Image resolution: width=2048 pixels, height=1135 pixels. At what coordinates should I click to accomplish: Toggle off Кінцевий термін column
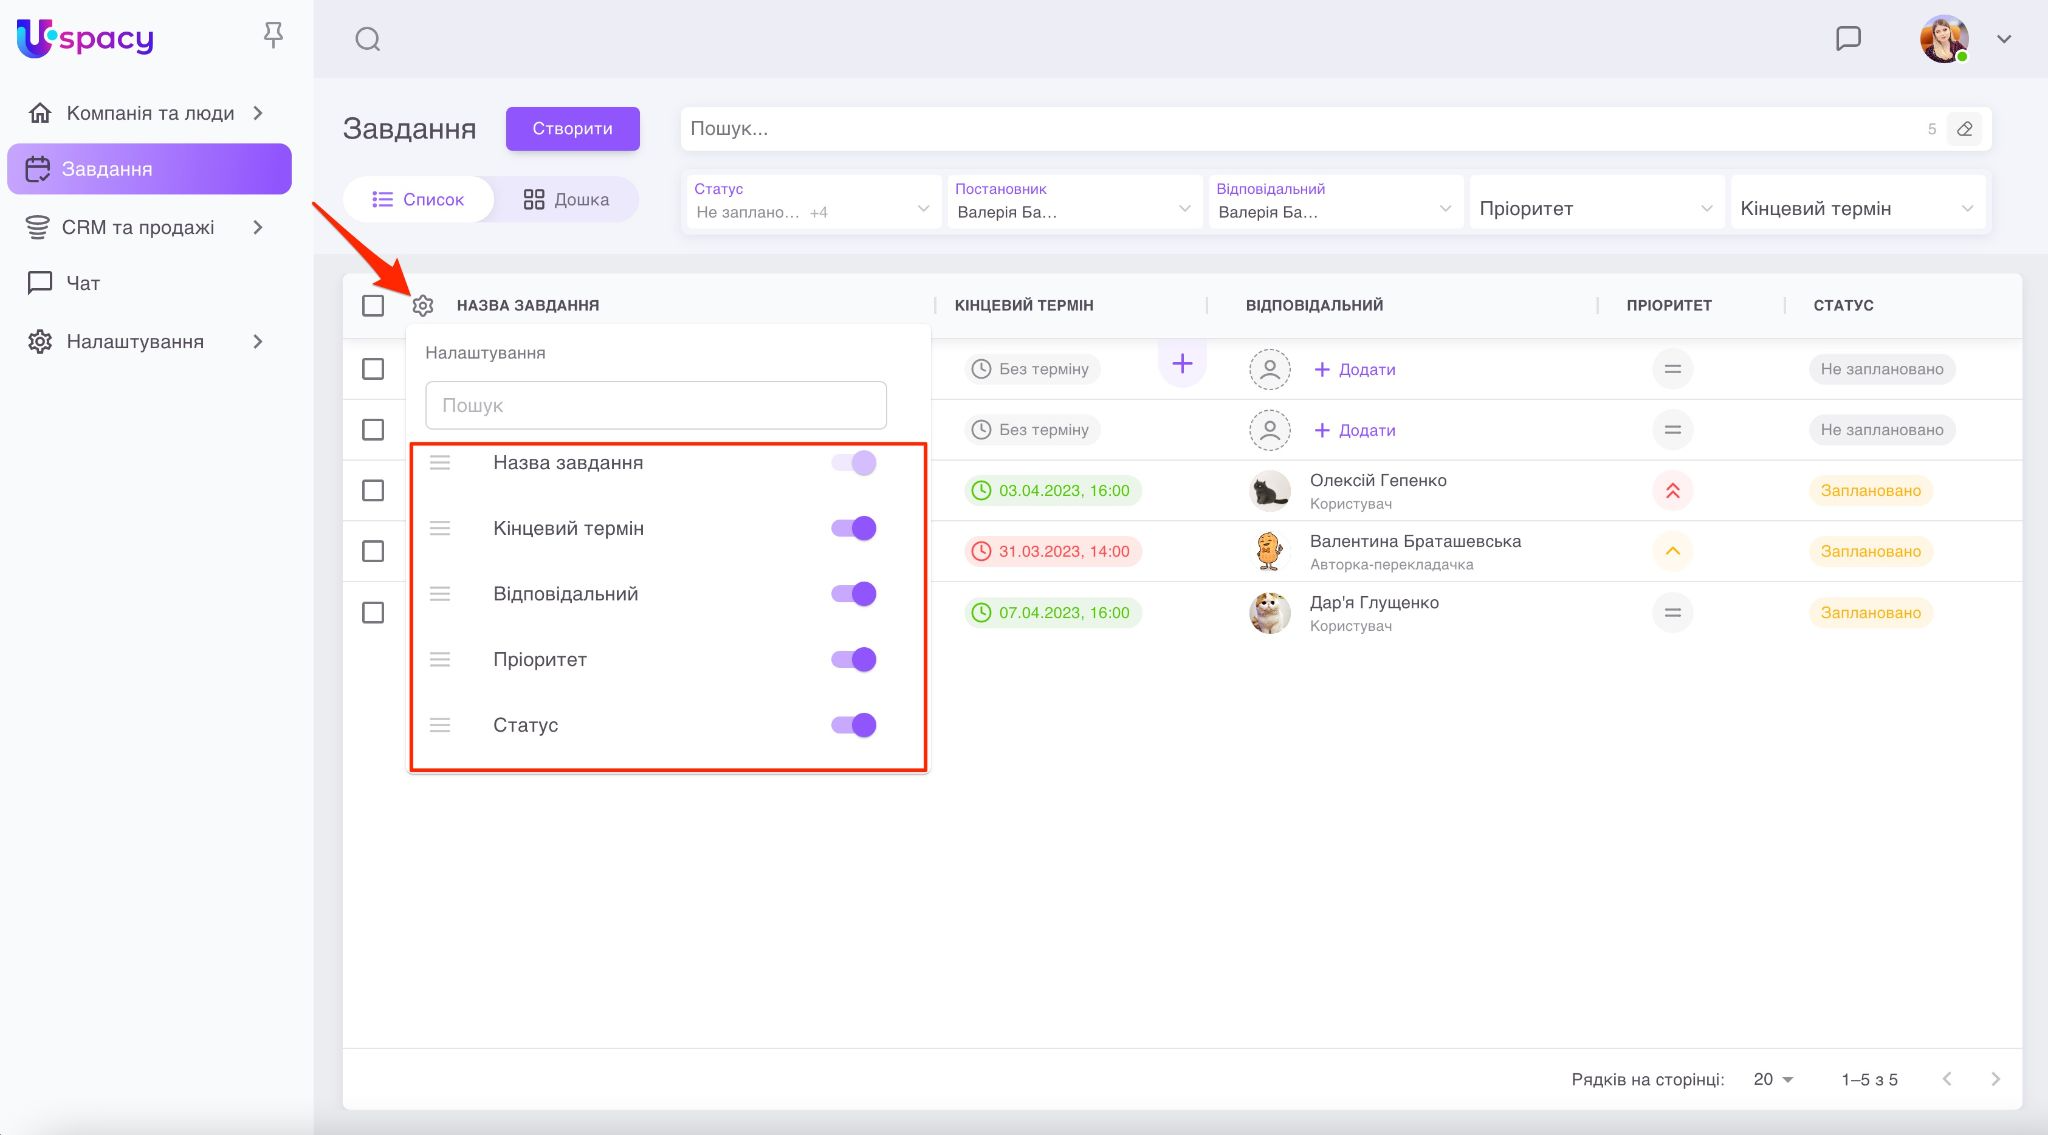[854, 528]
